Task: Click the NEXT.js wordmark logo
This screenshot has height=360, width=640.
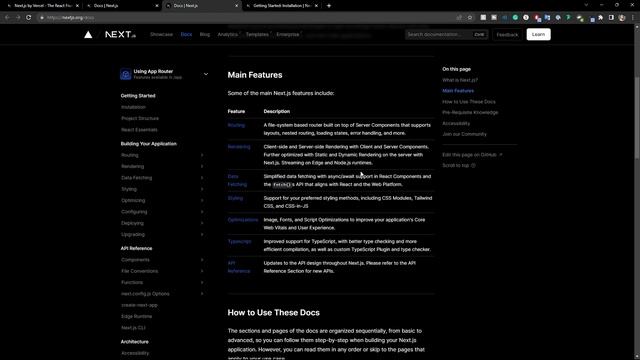Action: tap(120, 35)
